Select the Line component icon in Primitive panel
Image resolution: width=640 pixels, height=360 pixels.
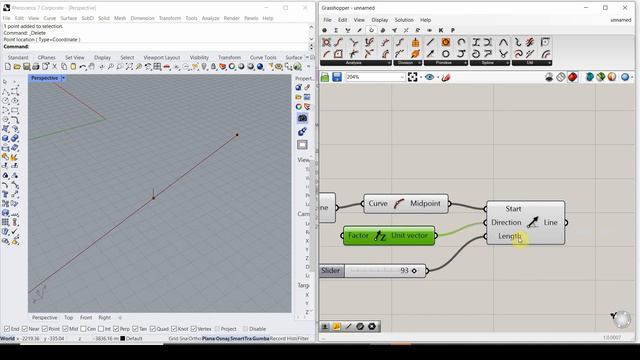(430, 42)
